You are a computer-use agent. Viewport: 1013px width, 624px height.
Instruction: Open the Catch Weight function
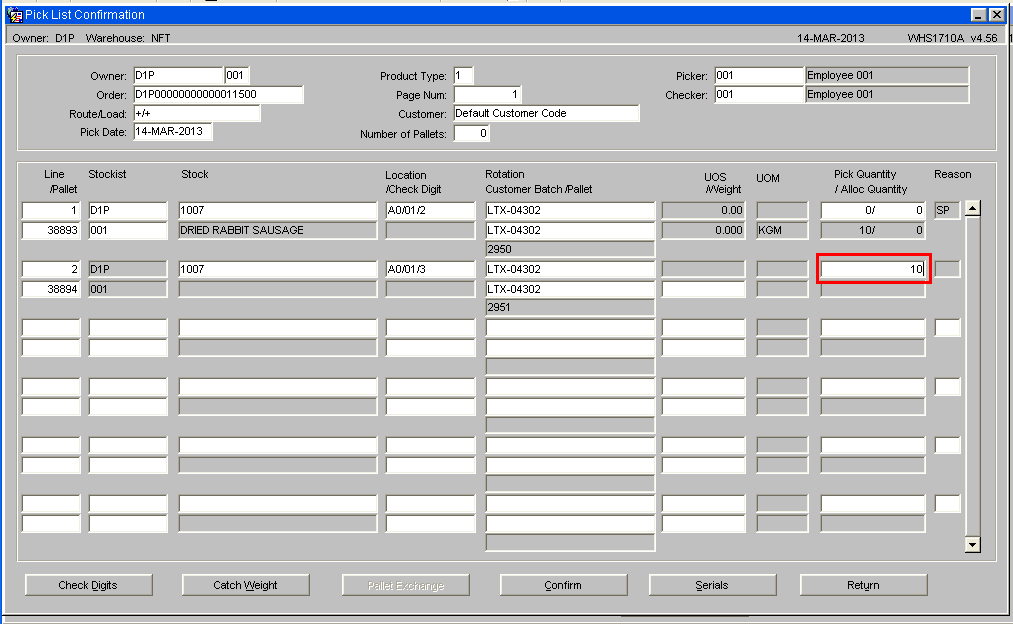coord(245,585)
